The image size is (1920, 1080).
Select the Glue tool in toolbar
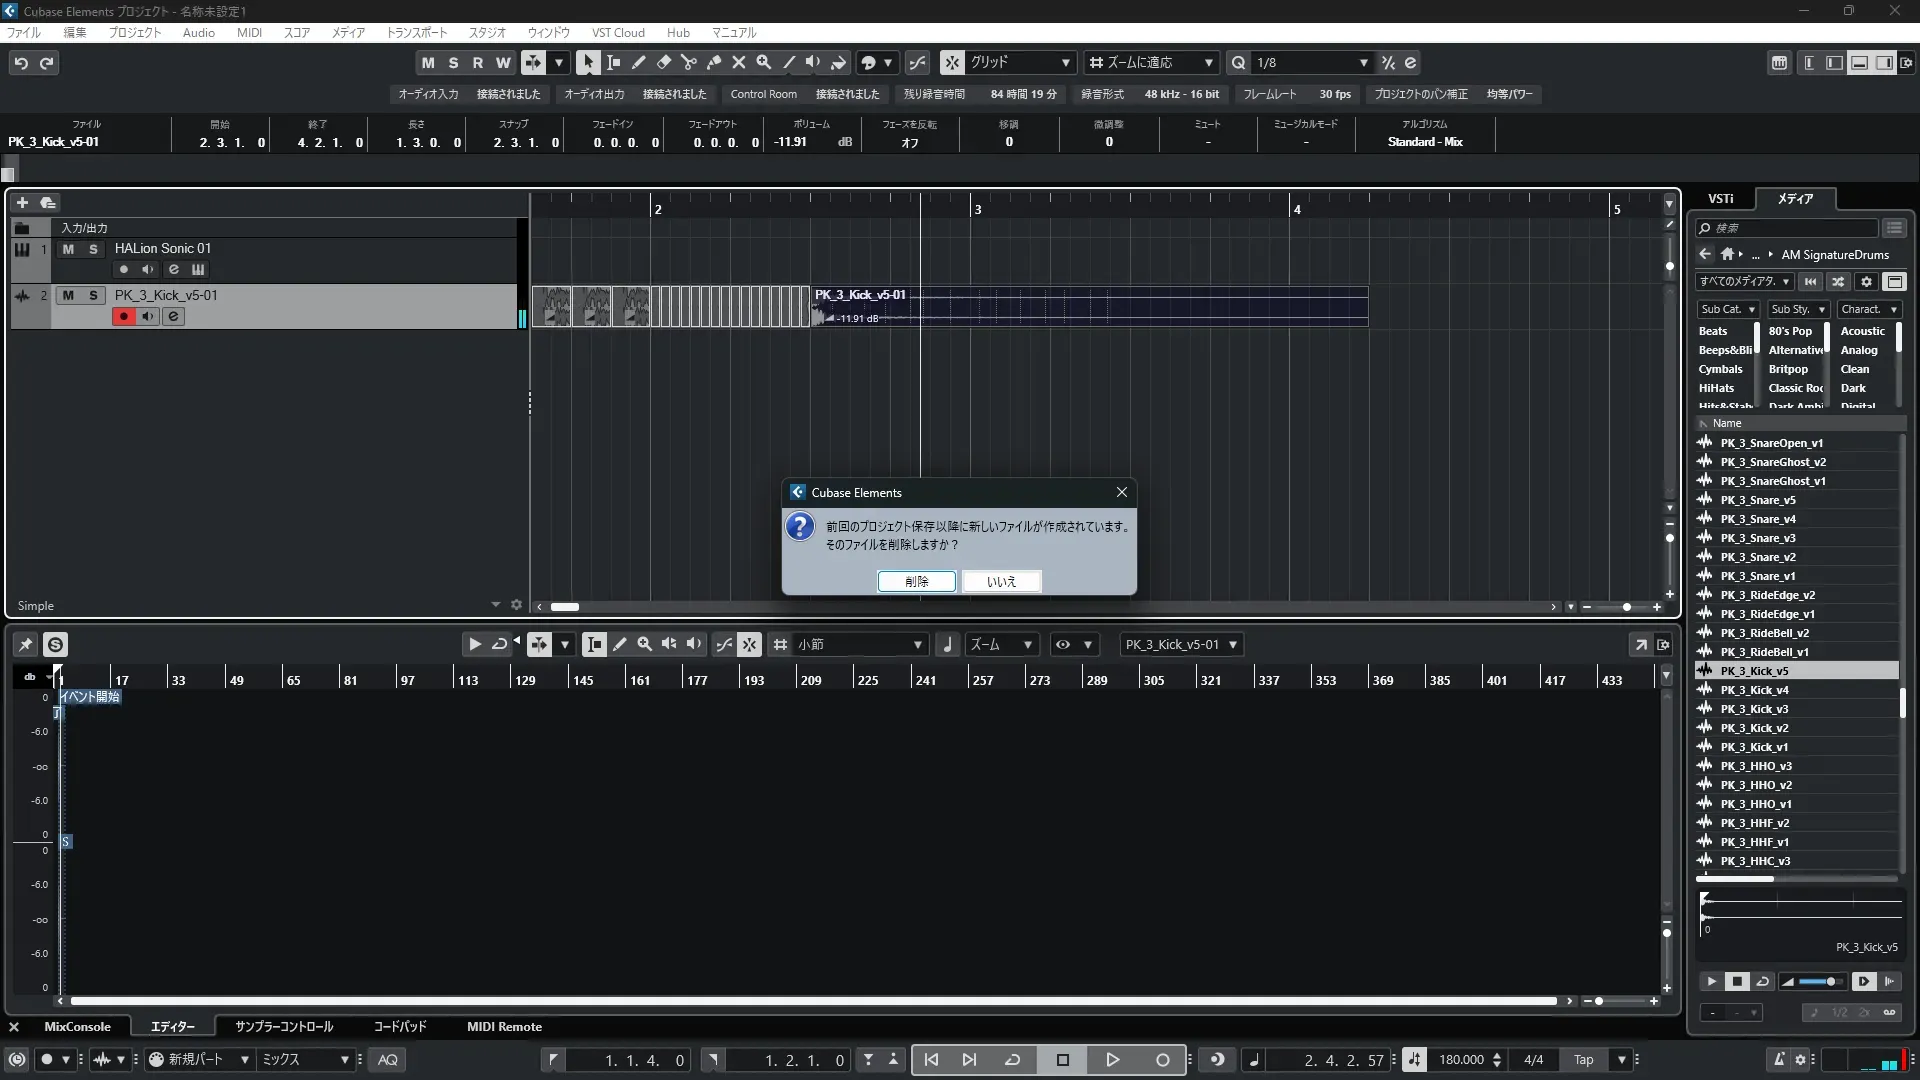(714, 62)
